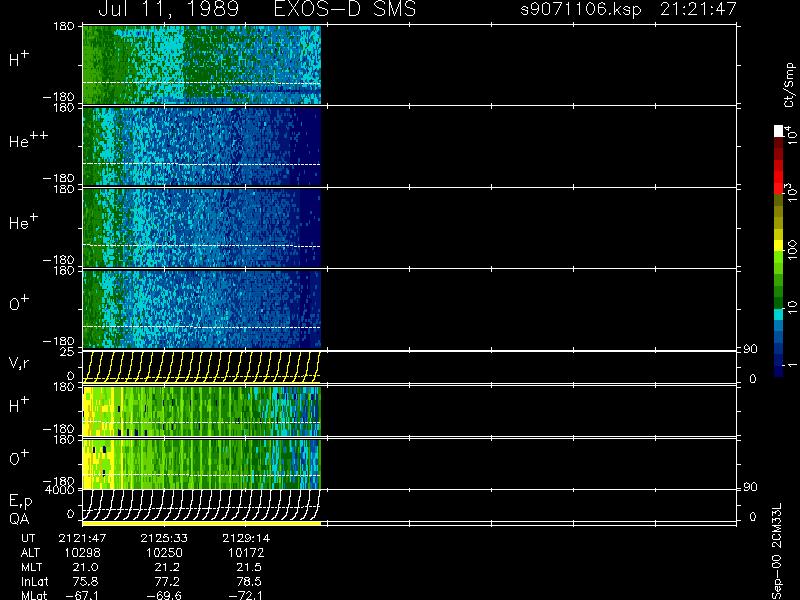Click MLat value '-69.6'
Image resolution: width=800 pixels, height=600 pixels.
pos(164,595)
